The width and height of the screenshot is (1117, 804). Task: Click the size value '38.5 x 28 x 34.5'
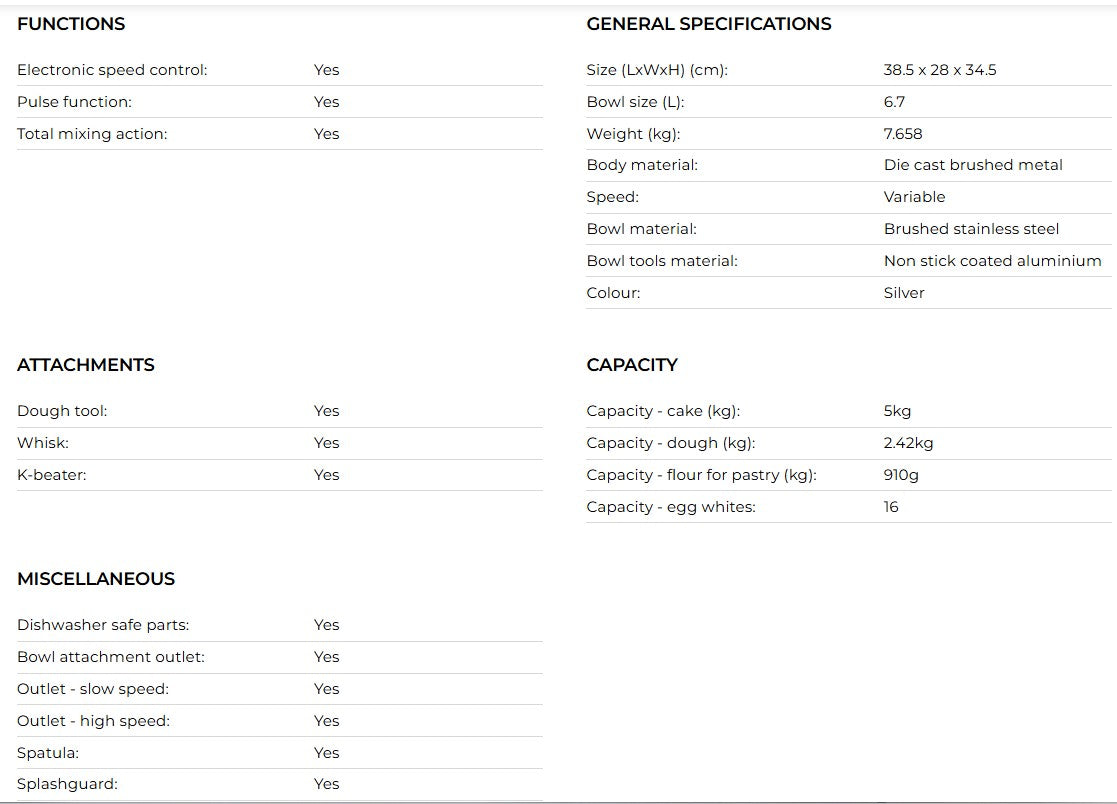(x=940, y=70)
